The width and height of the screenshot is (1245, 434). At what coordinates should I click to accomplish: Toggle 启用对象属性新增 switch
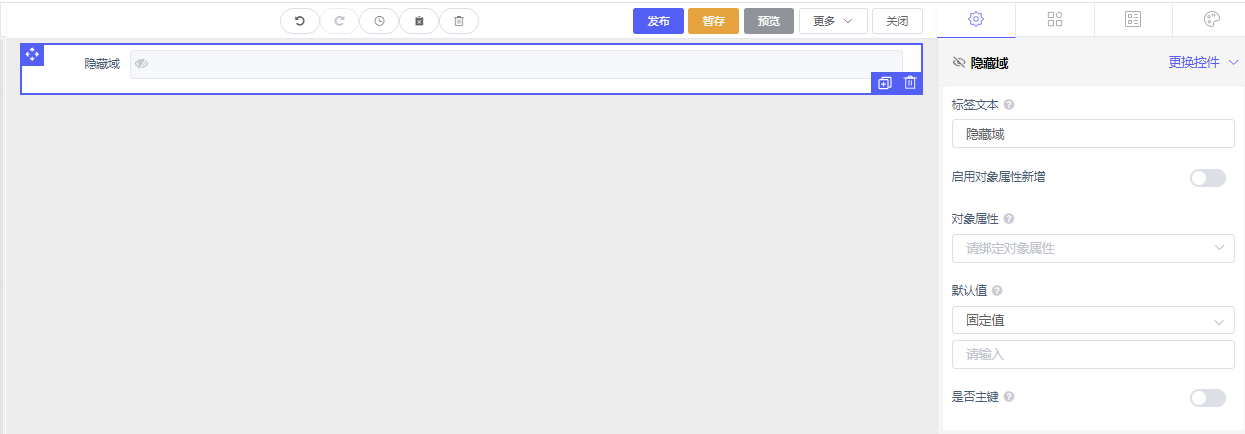(x=1207, y=178)
